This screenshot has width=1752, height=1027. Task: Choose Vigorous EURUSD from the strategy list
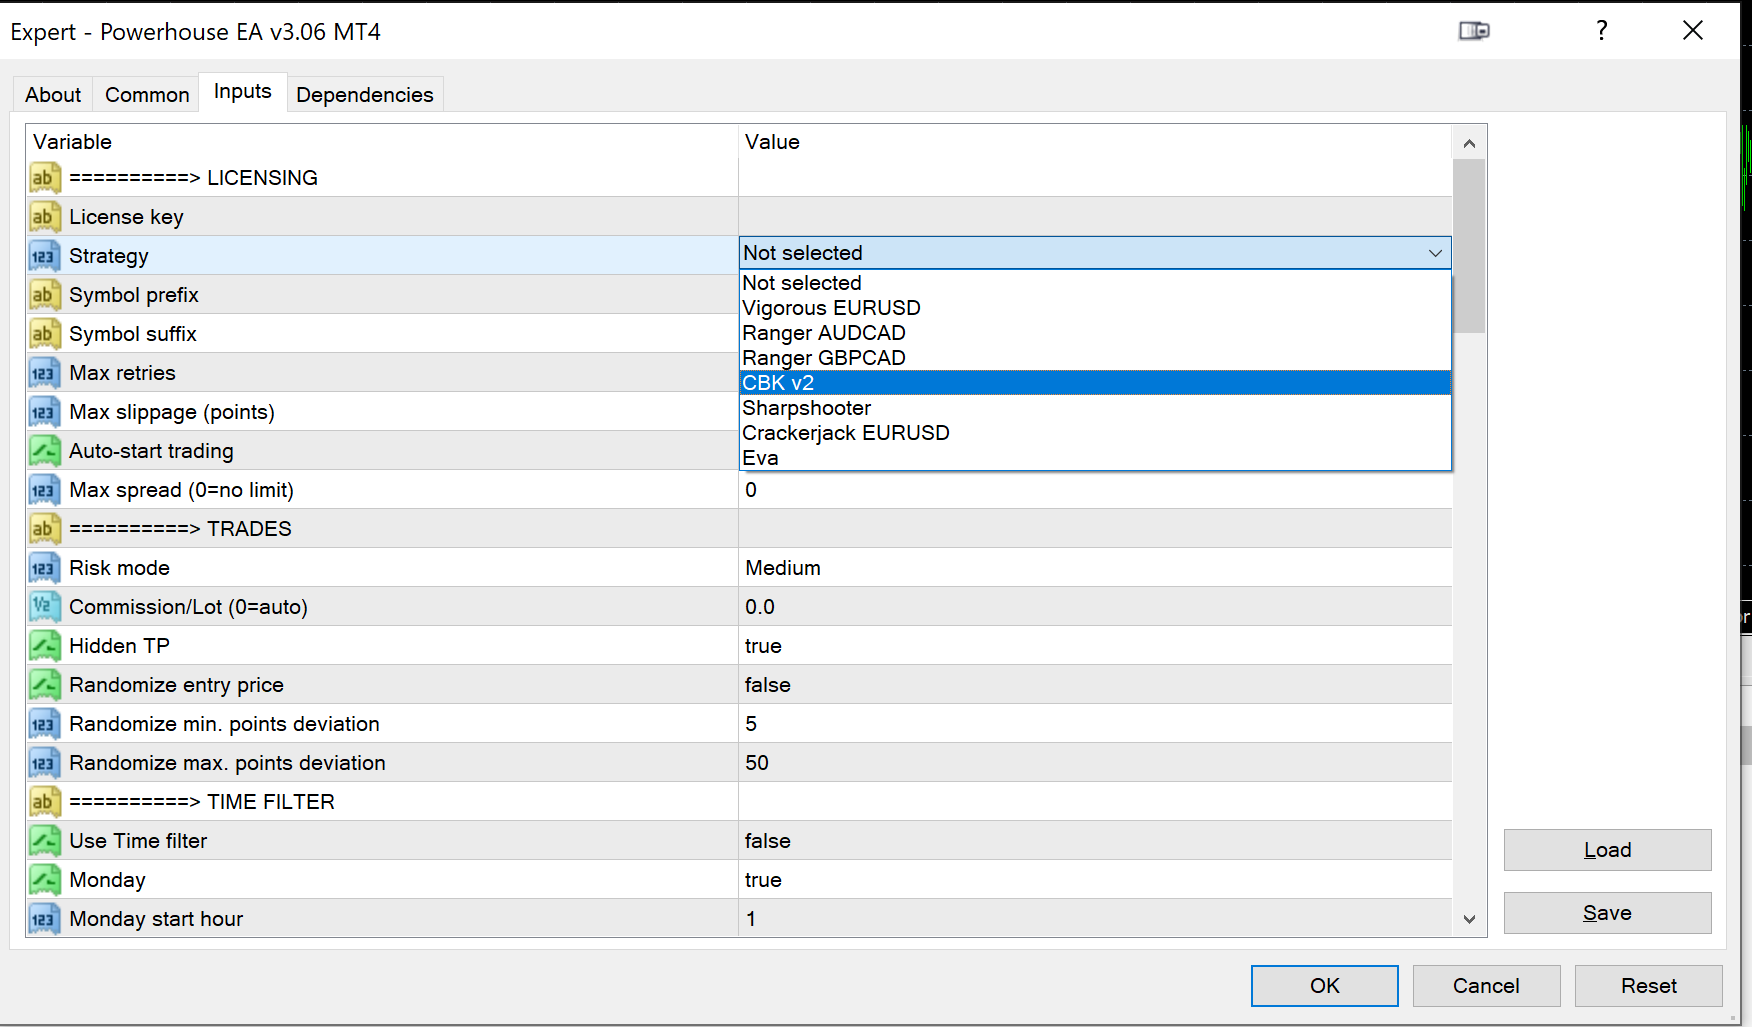[831, 308]
